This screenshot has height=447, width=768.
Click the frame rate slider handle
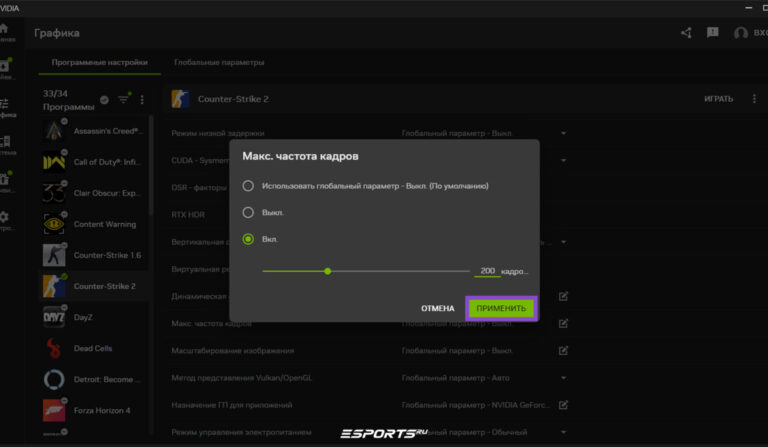328,271
